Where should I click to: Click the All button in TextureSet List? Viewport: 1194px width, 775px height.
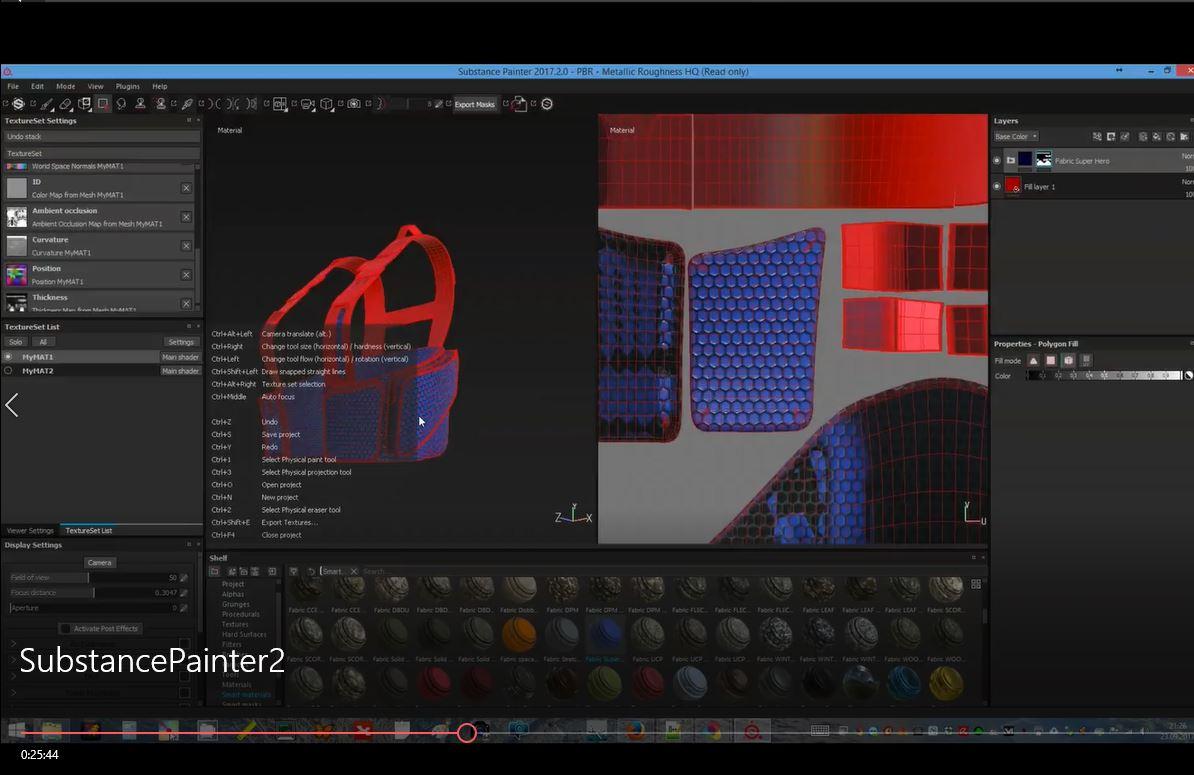pyautogui.click(x=43, y=343)
